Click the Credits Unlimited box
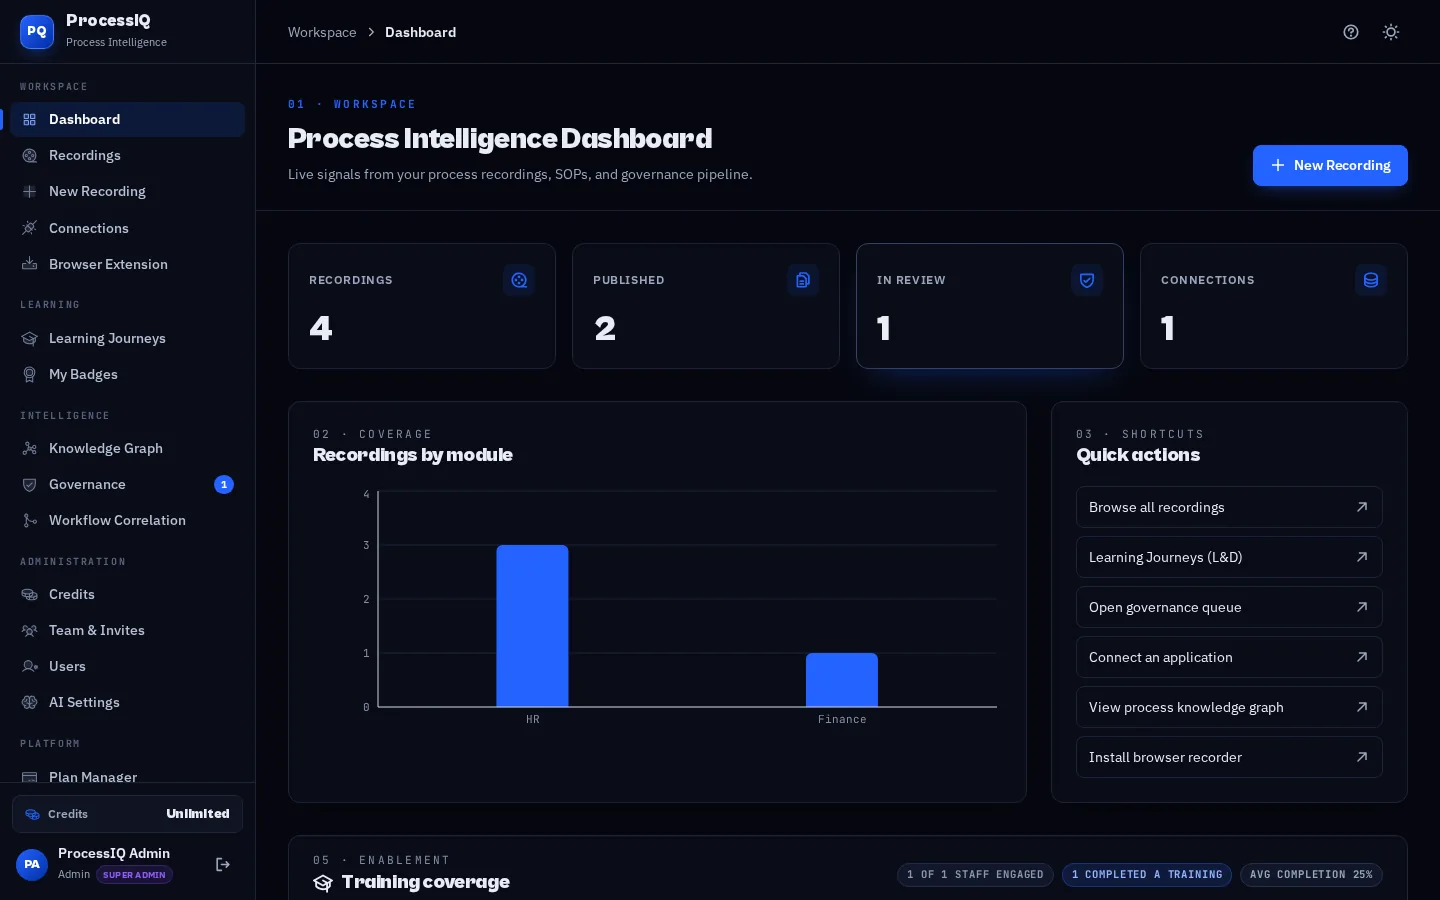The image size is (1440, 900). coord(127,814)
